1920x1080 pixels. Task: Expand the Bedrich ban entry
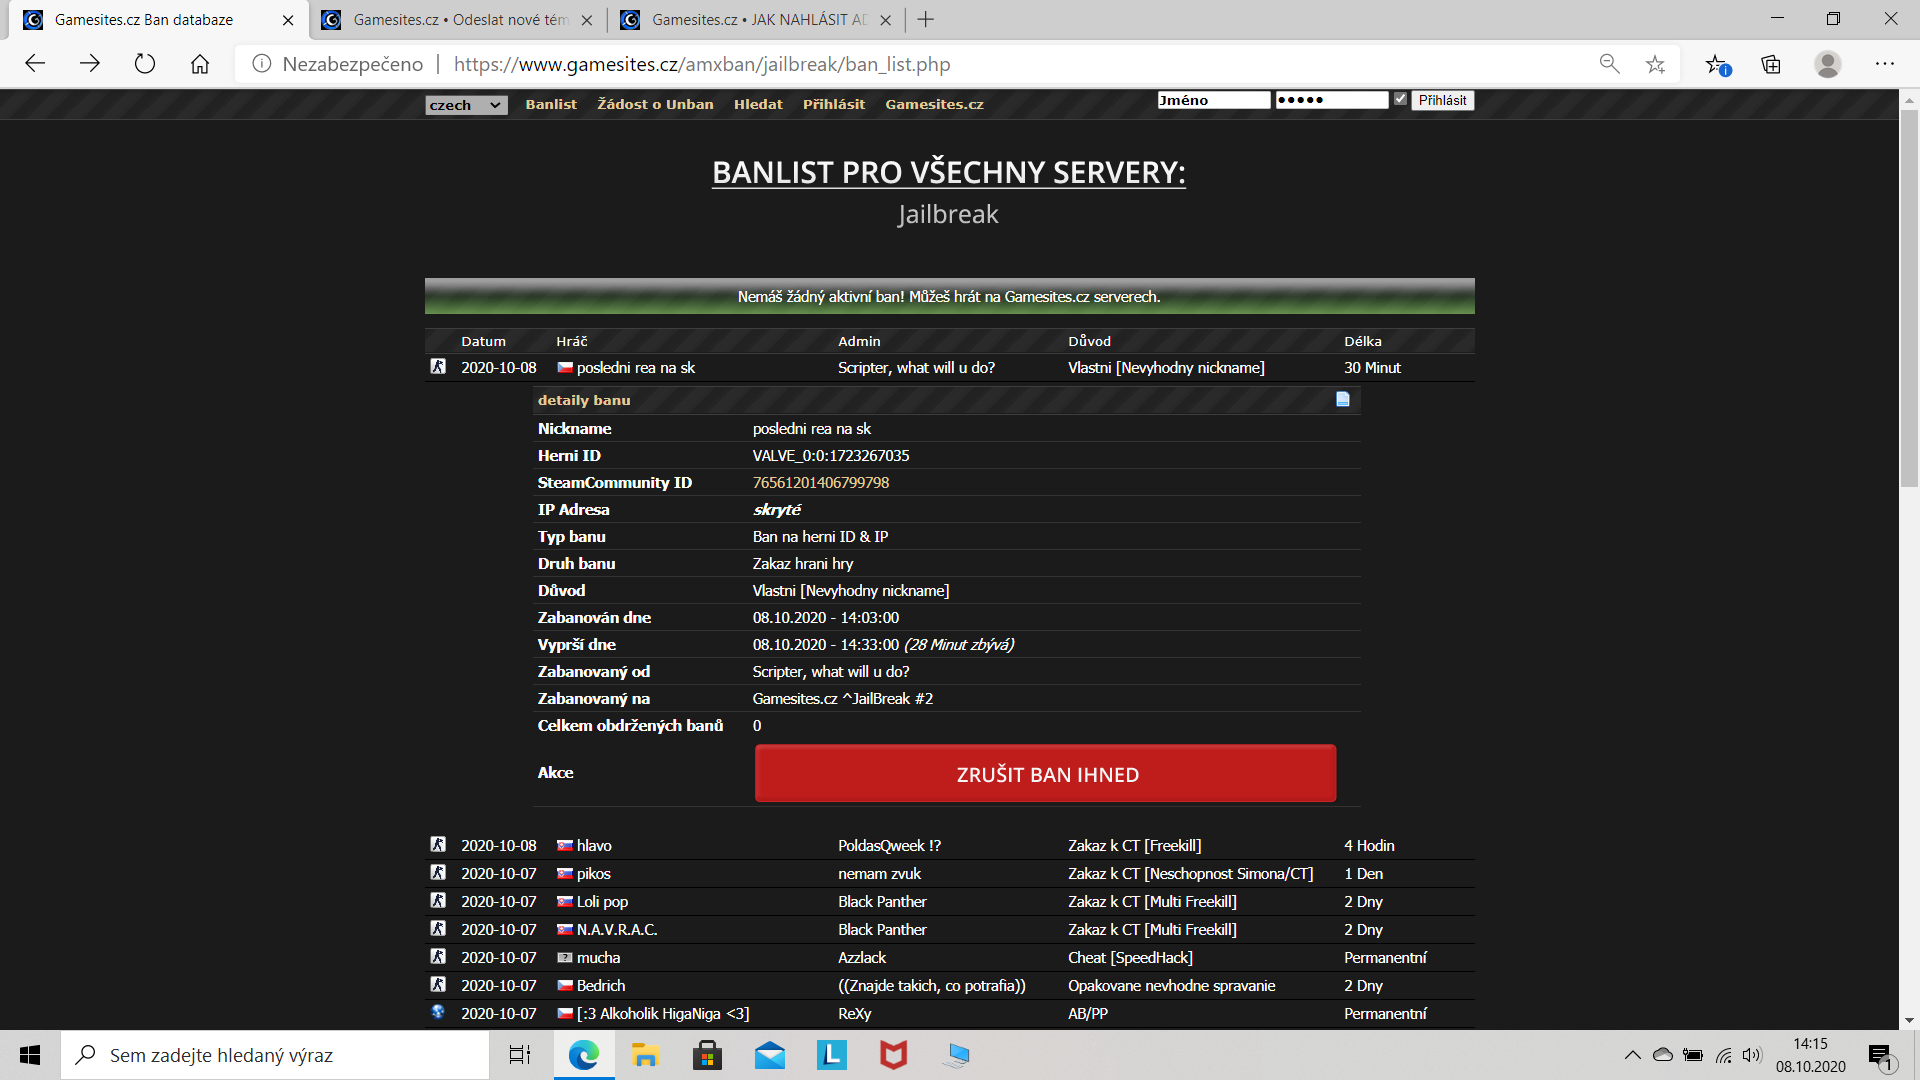coord(600,985)
